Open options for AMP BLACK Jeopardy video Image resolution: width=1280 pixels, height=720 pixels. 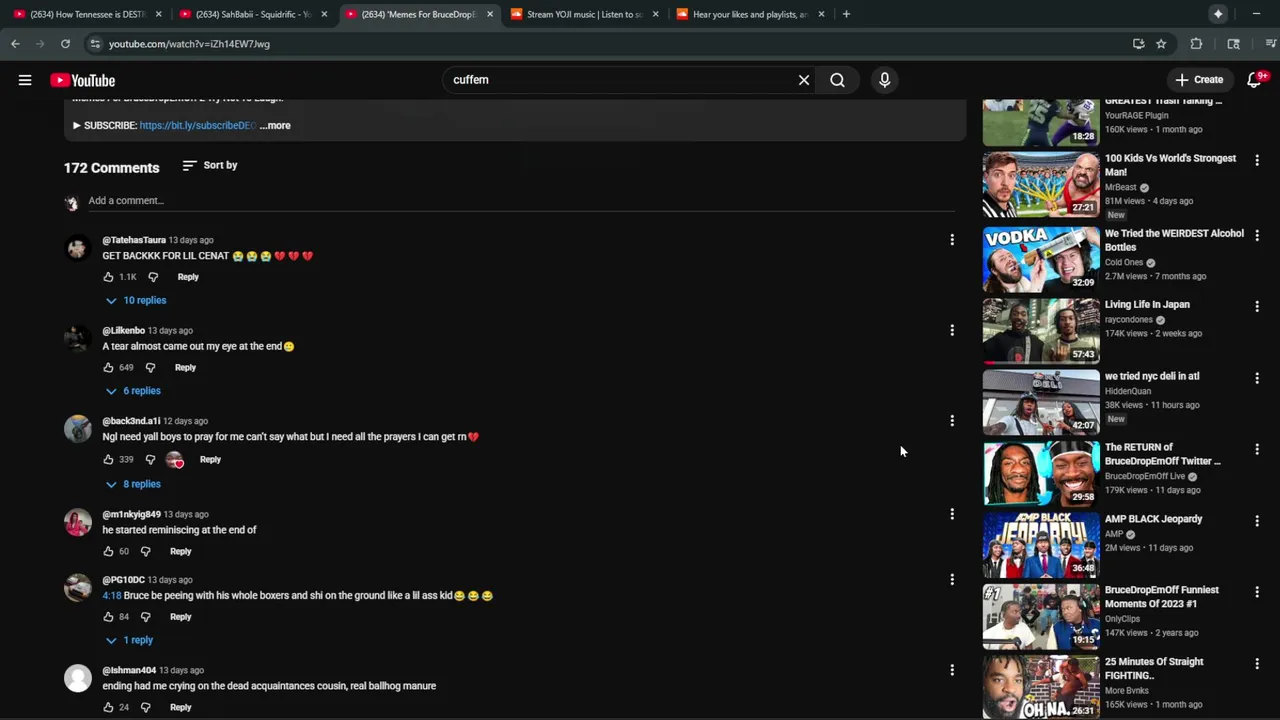[1257, 521]
